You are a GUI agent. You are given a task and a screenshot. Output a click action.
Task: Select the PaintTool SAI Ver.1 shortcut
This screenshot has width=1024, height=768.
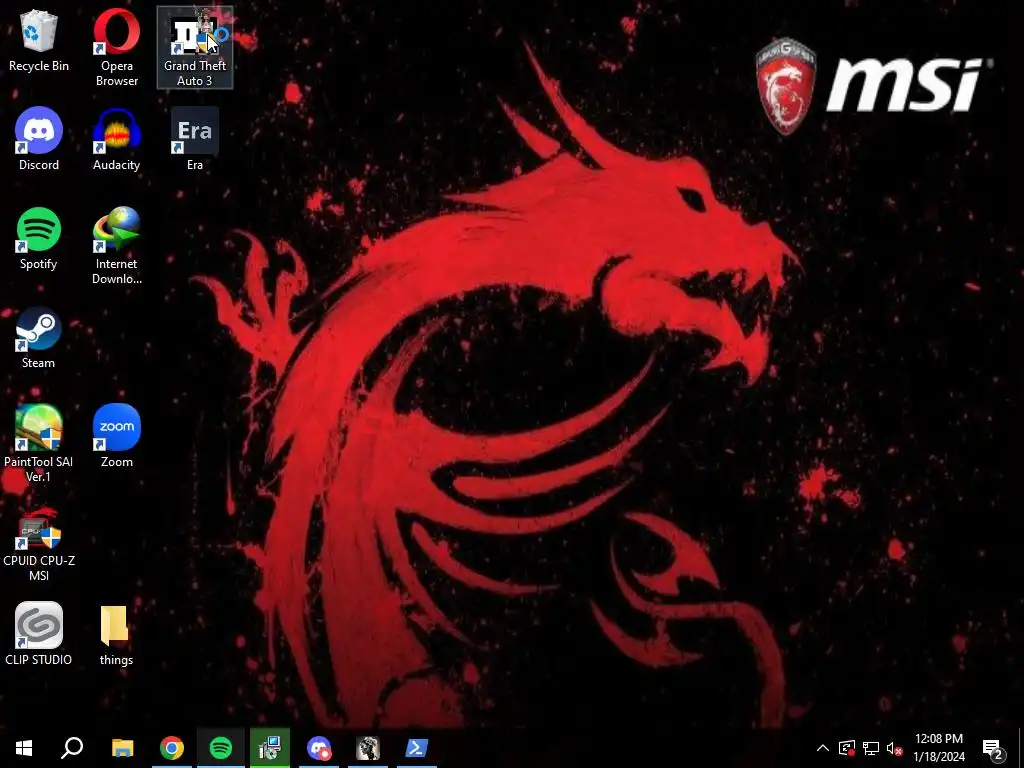coord(39,443)
